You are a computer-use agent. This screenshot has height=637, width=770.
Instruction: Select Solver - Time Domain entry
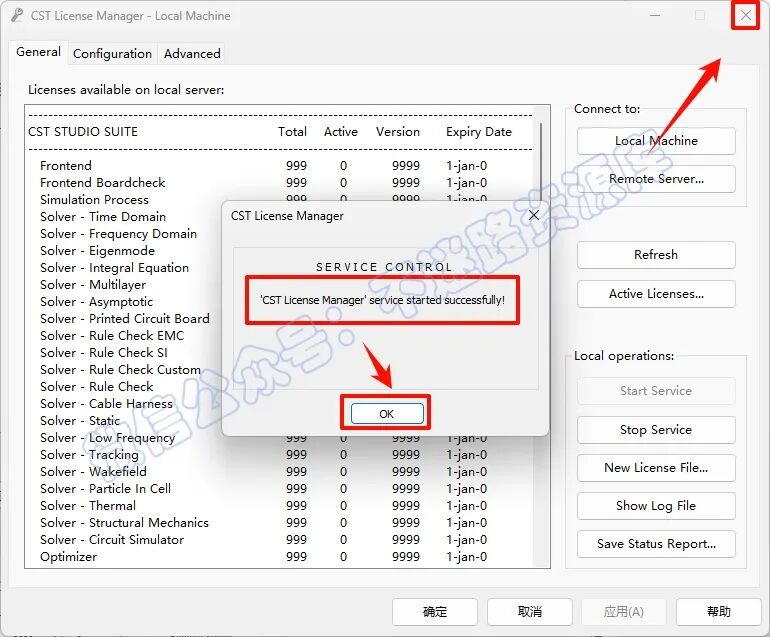click(103, 217)
